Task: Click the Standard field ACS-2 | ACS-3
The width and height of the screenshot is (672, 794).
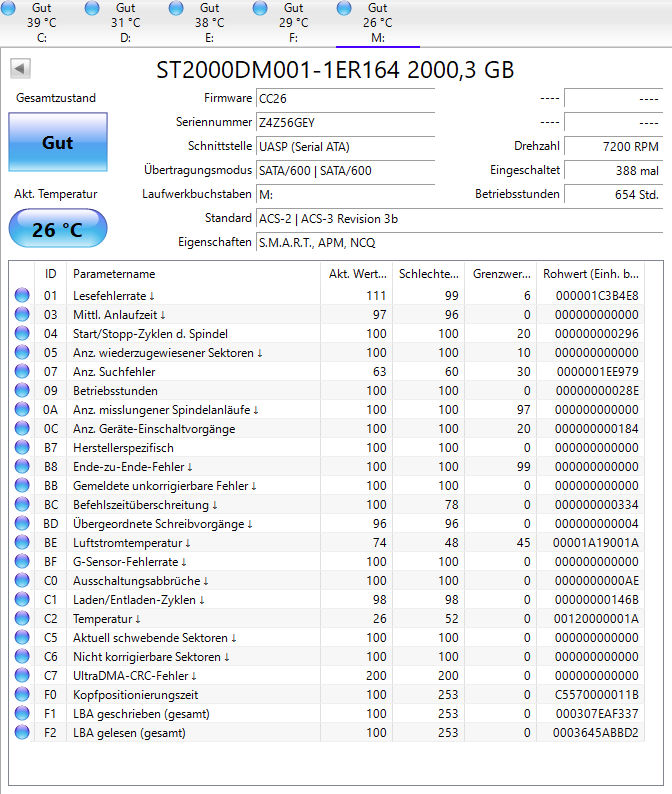Action: [x=459, y=219]
